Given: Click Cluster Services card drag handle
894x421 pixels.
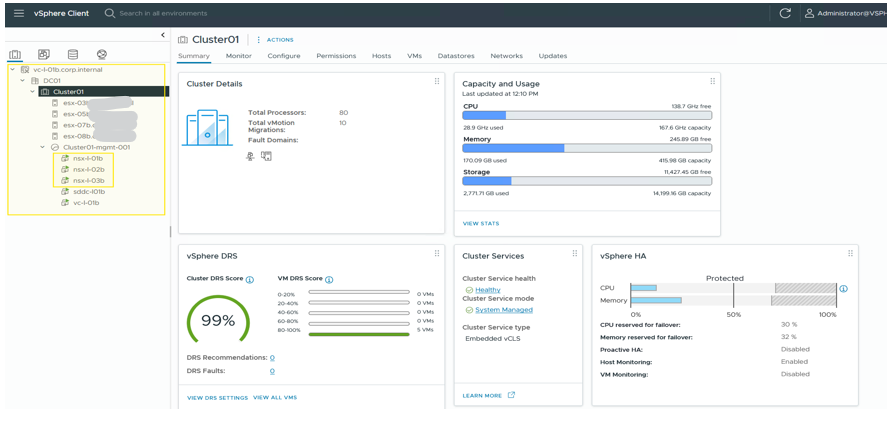Looking at the screenshot, I should click(x=575, y=253).
